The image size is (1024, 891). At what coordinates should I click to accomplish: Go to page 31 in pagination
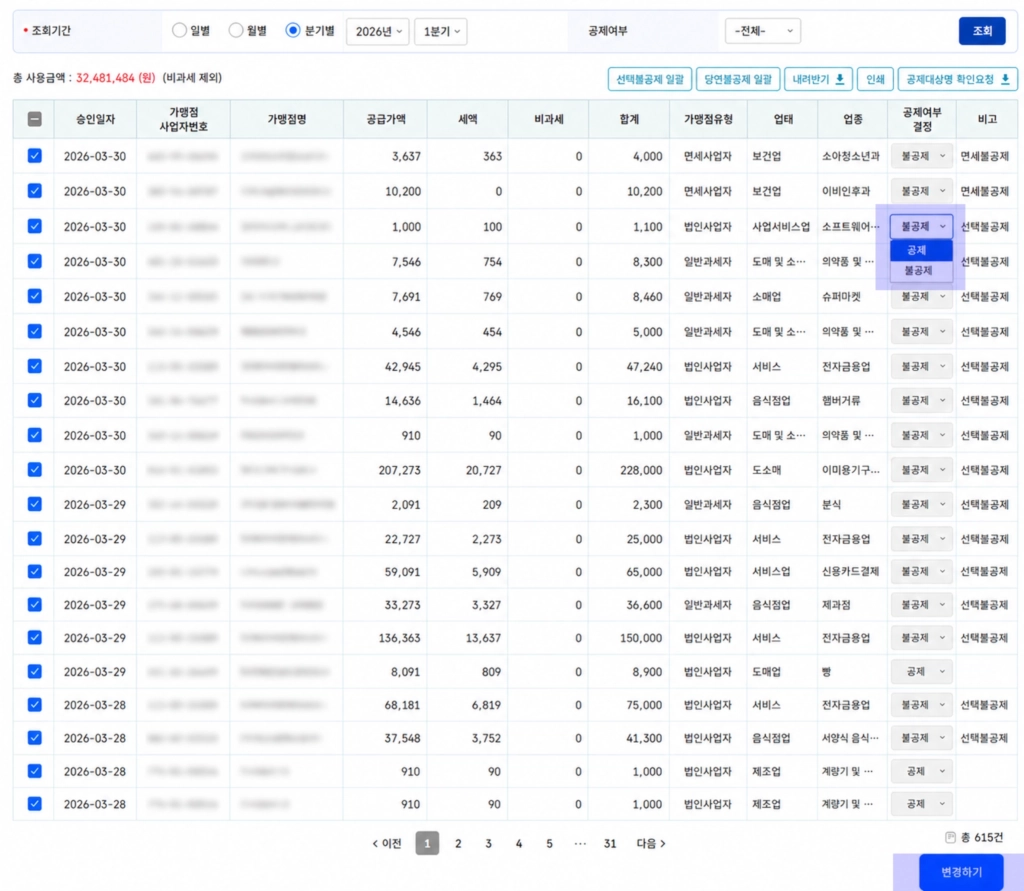coord(609,843)
